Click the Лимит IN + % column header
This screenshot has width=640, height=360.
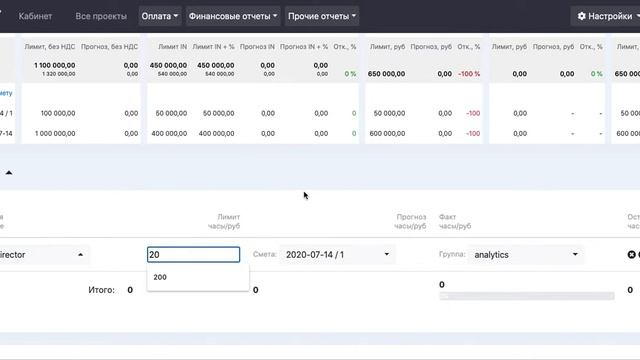click(x=213, y=47)
